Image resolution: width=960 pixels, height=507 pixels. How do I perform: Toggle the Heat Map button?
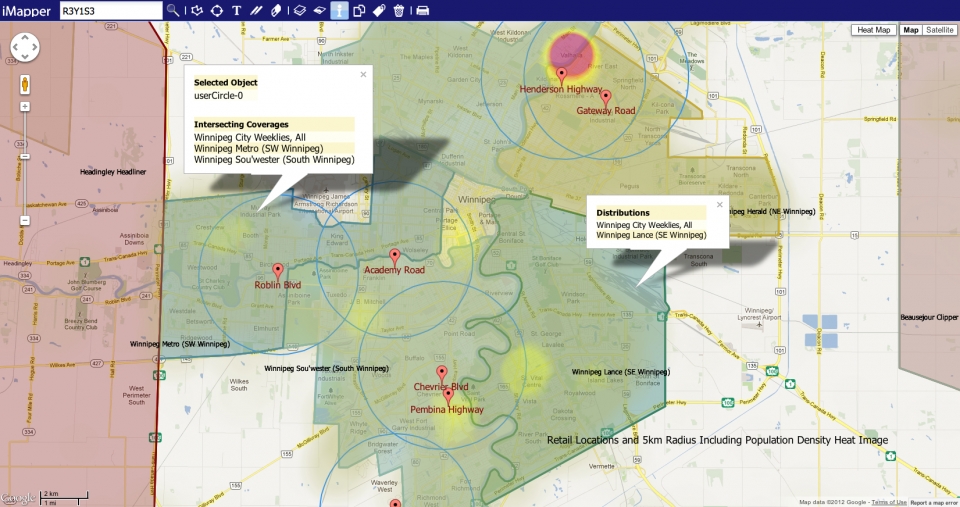874,30
